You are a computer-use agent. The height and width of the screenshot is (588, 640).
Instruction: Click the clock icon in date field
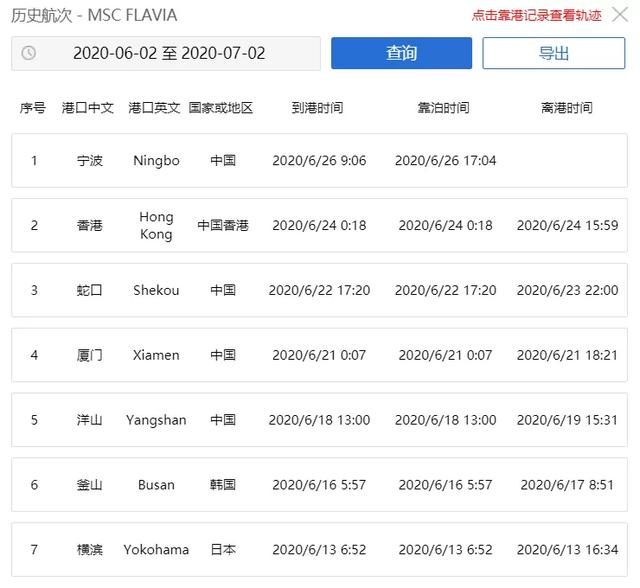click(x=29, y=53)
